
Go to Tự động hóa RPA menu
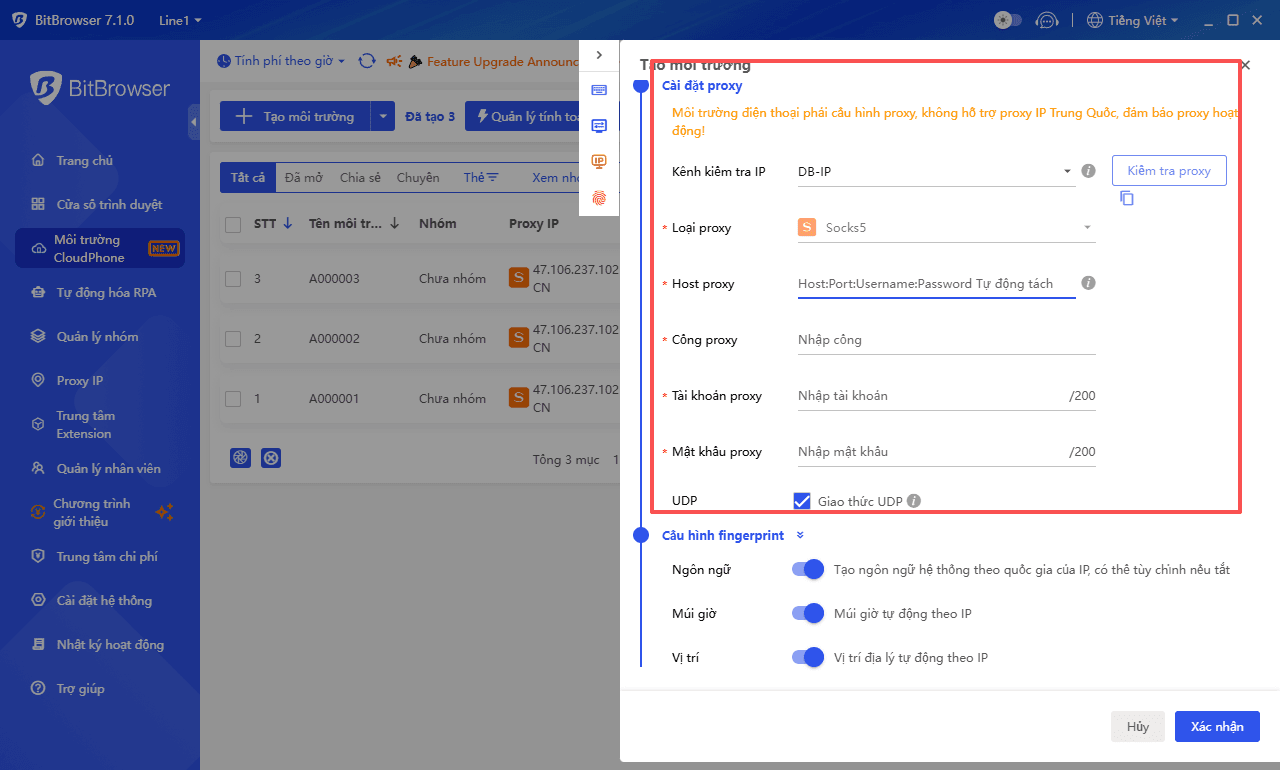[106, 293]
